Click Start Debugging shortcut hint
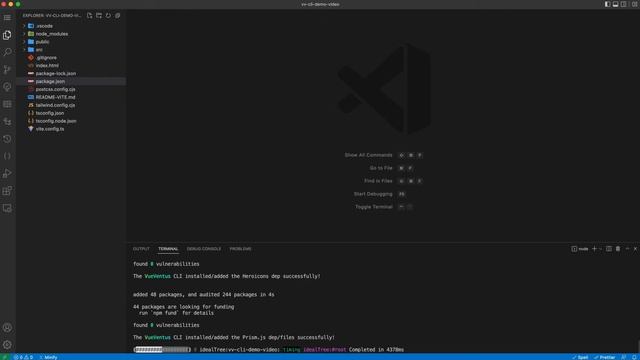 click(x=379, y=194)
